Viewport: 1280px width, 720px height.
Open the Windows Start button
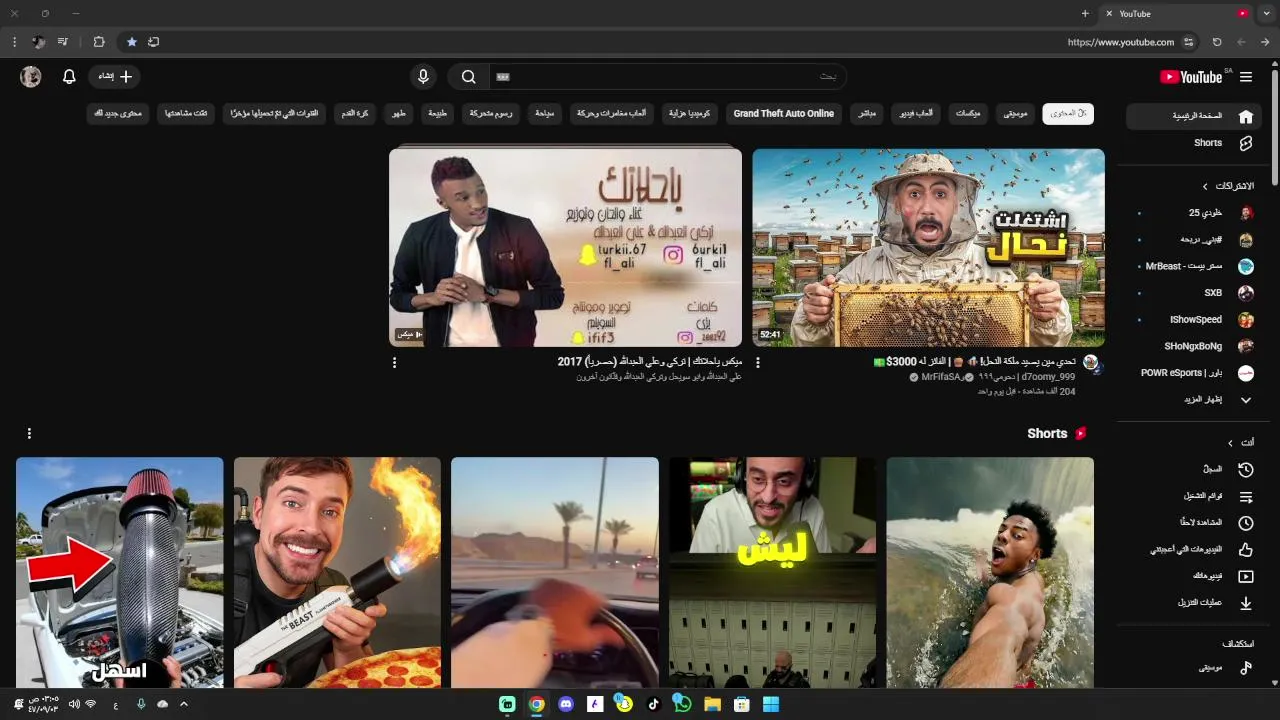tap(771, 704)
